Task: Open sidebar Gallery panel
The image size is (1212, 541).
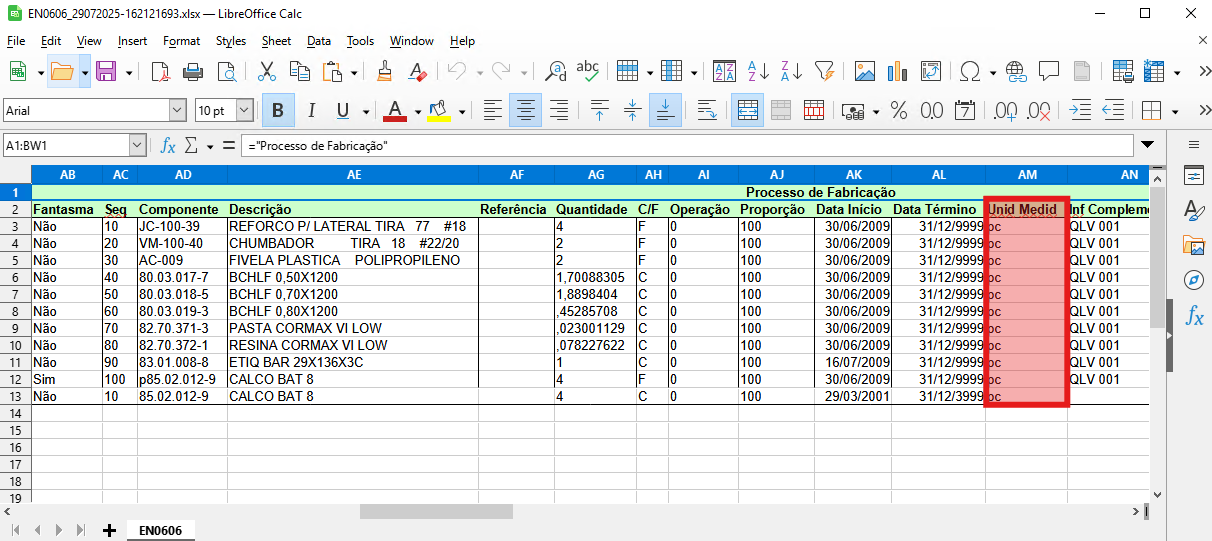Action: [x=1194, y=245]
